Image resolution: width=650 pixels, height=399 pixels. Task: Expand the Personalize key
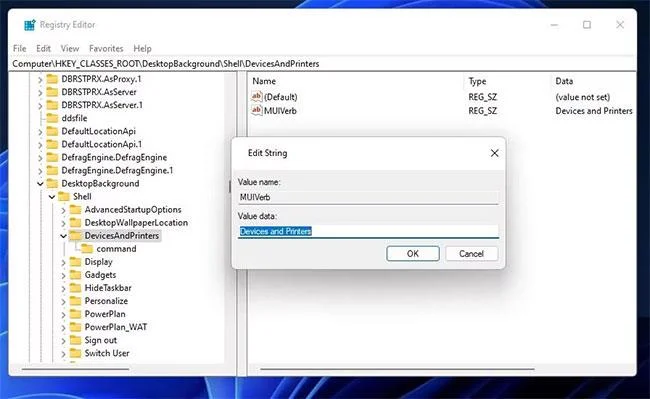click(x=63, y=302)
